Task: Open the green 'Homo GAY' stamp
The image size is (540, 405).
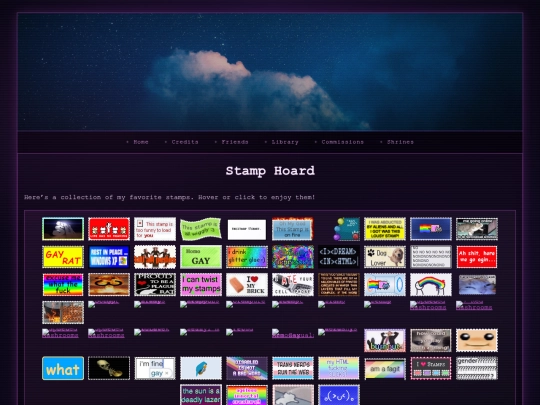Action: pos(201,257)
